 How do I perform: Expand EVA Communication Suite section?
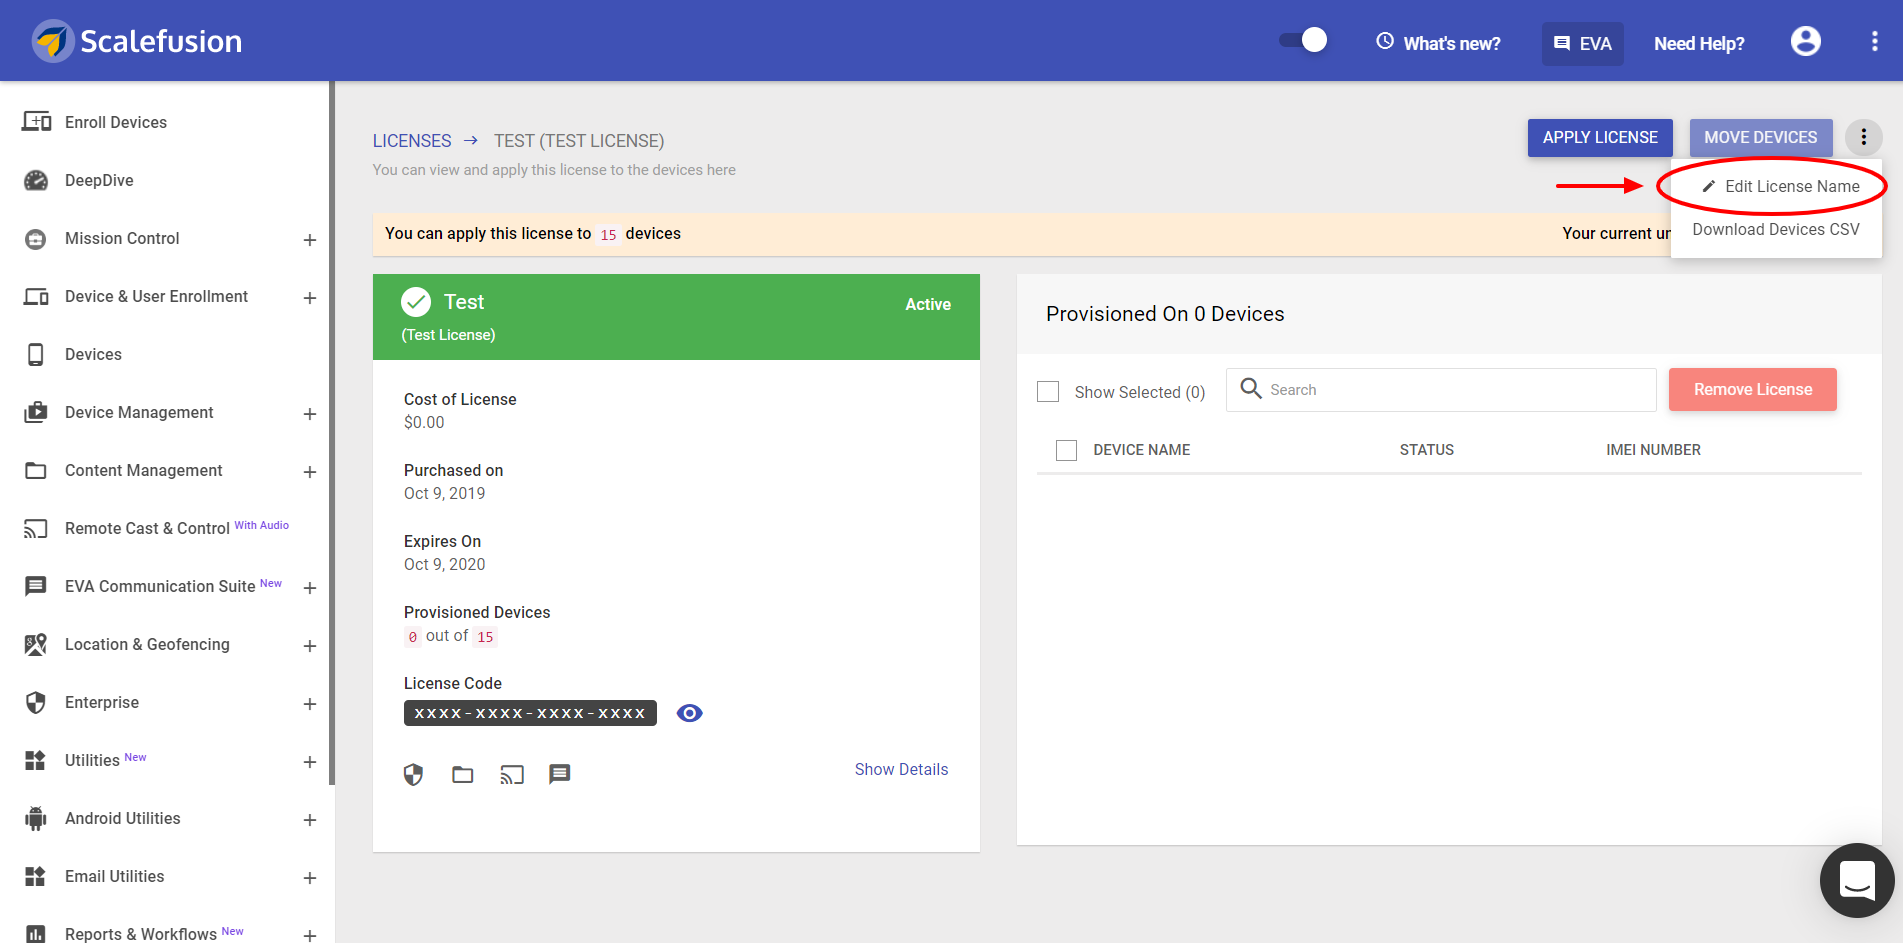tap(310, 588)
